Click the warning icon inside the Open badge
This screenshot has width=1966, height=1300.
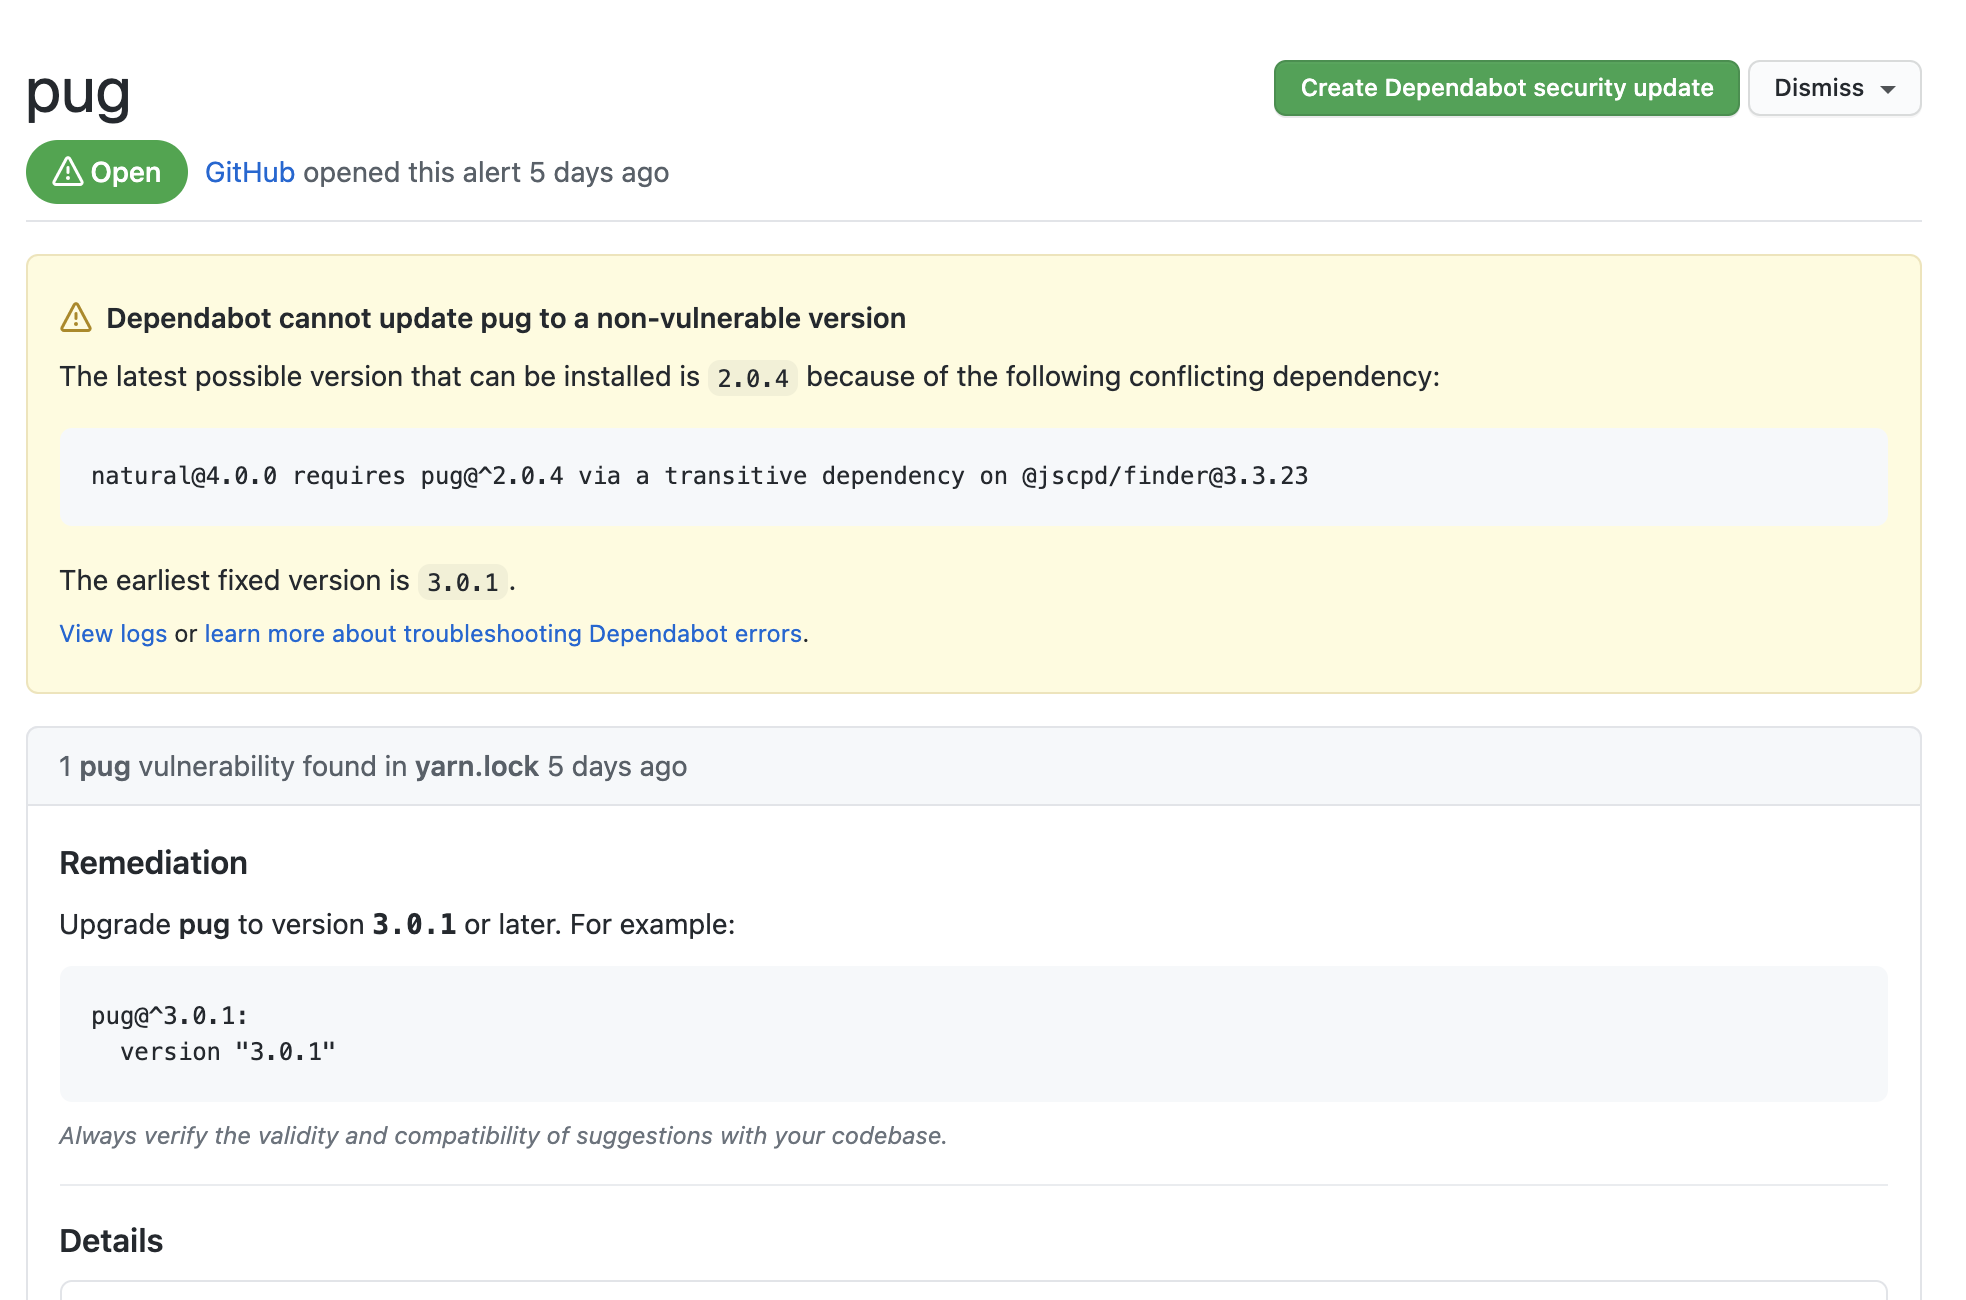pos(66,172)
